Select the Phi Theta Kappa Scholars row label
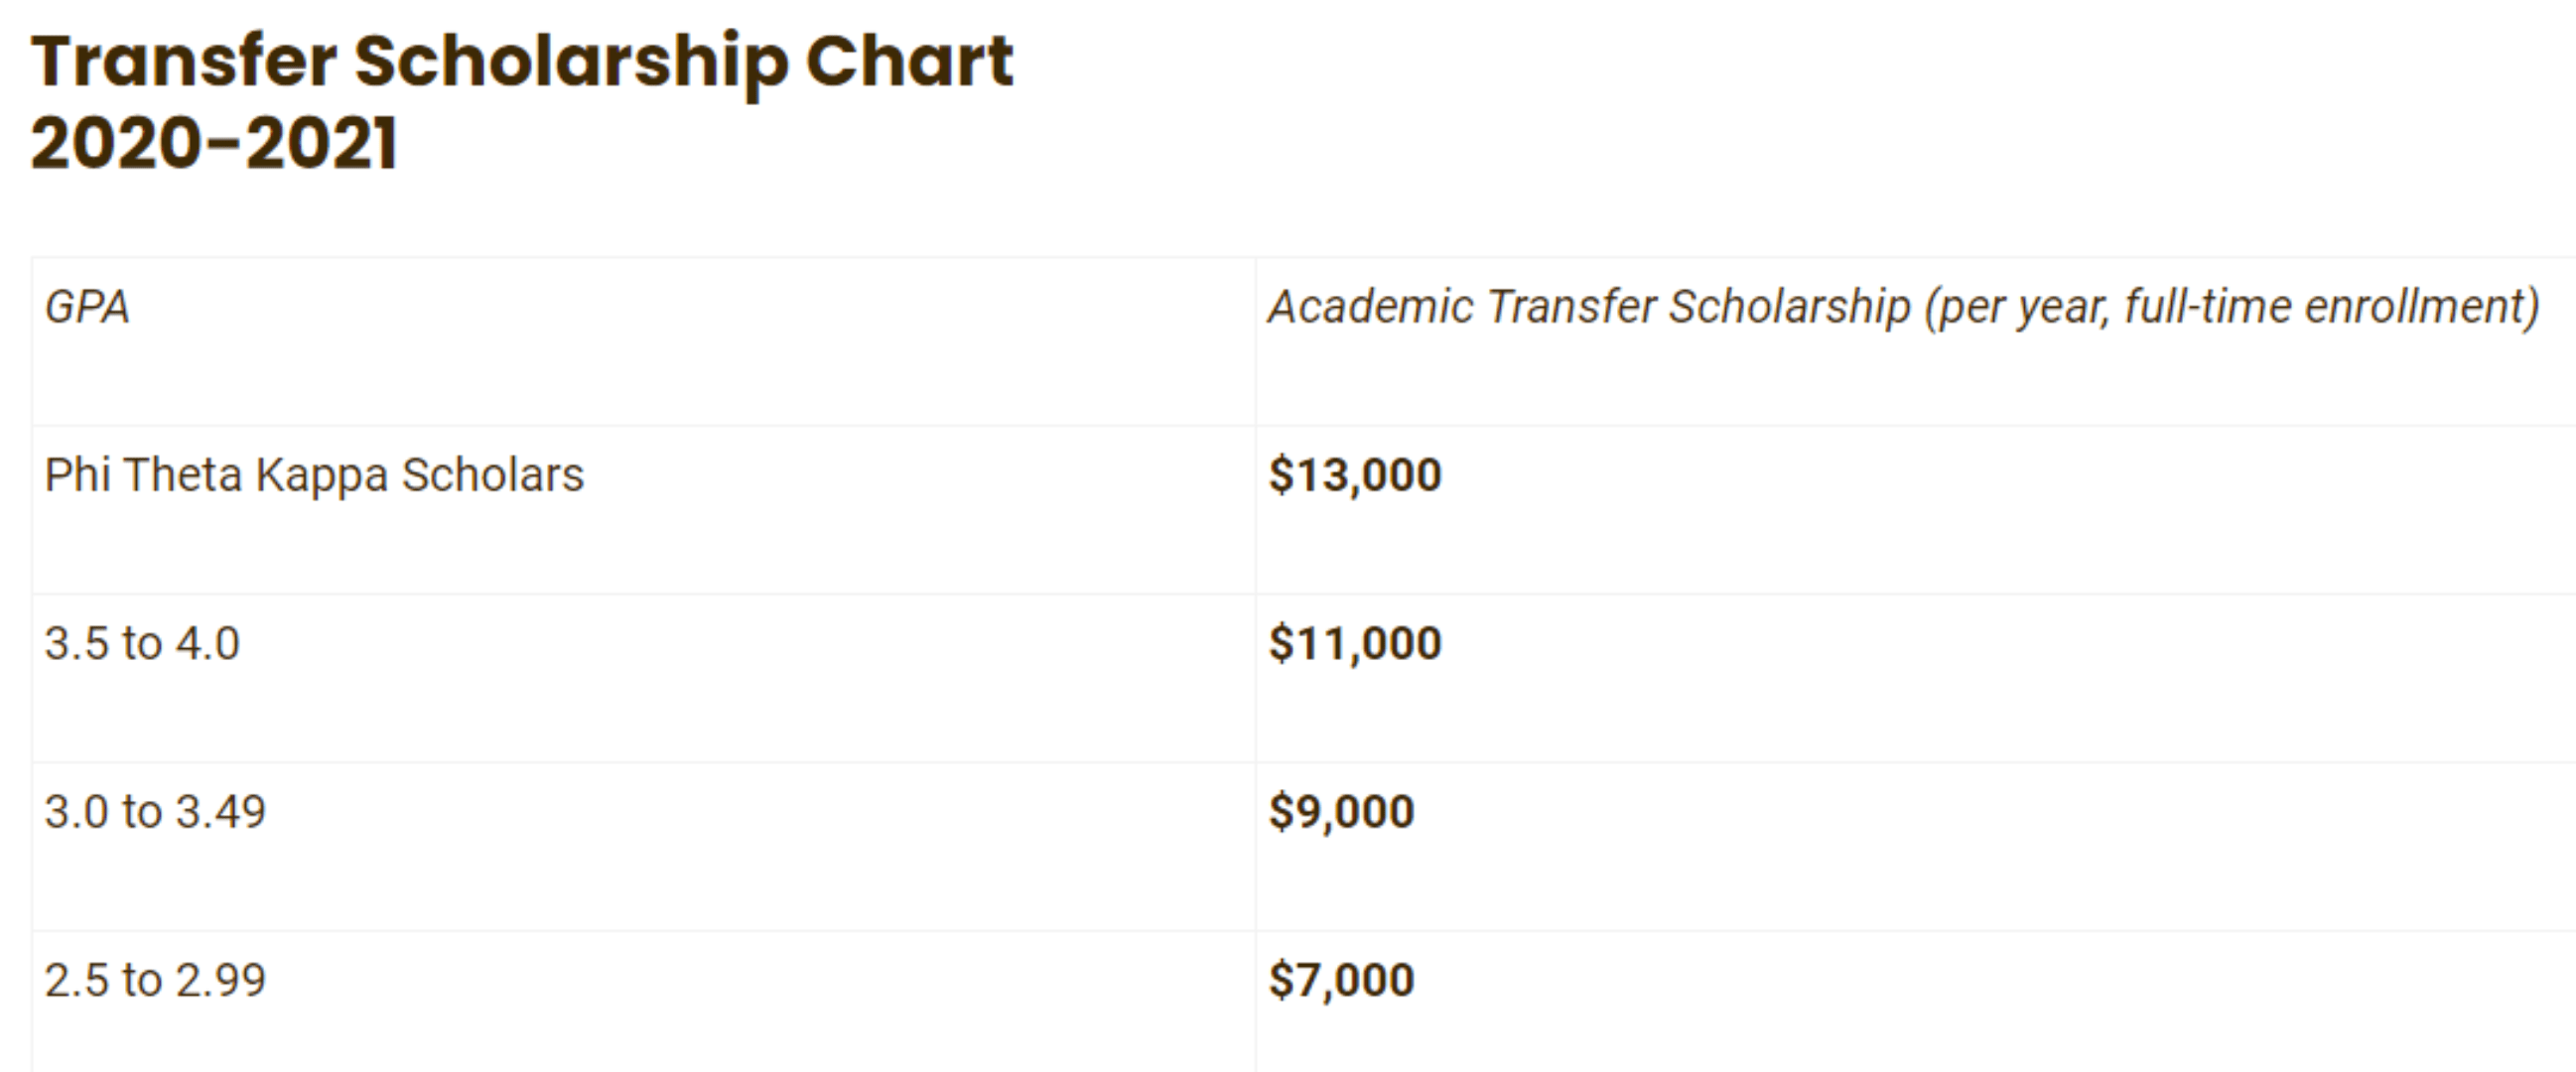The width and height of the screenshot is (2576, 1072). click(x=314, y=476)
